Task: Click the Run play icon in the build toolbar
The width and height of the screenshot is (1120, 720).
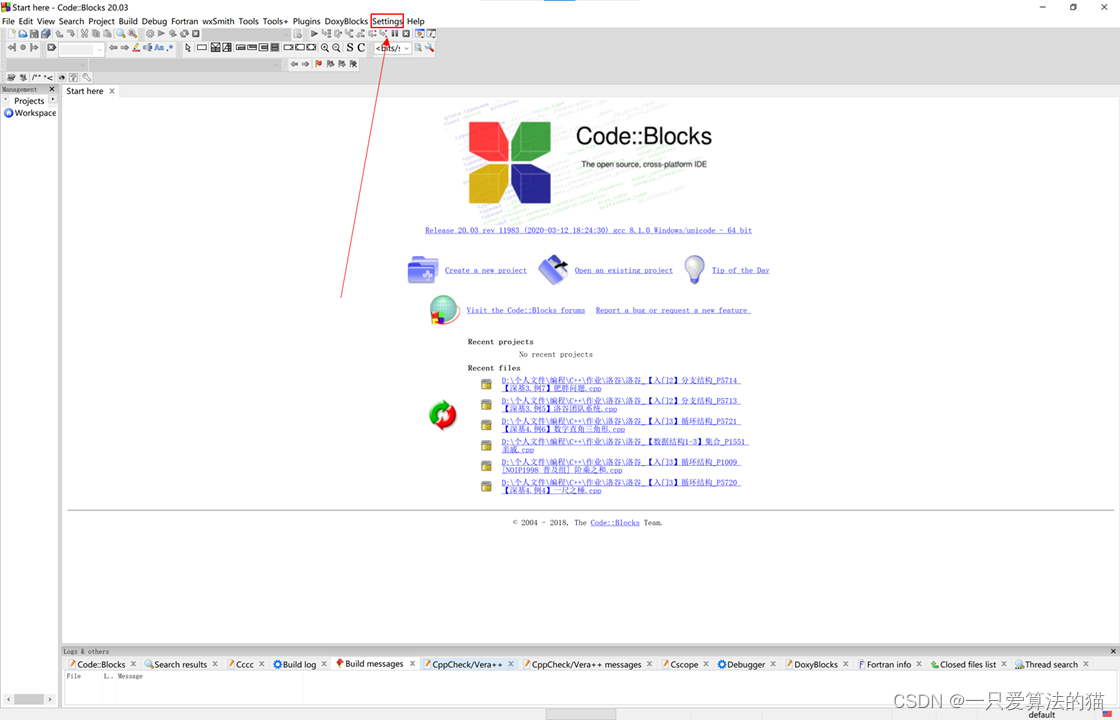Action: 161,34
